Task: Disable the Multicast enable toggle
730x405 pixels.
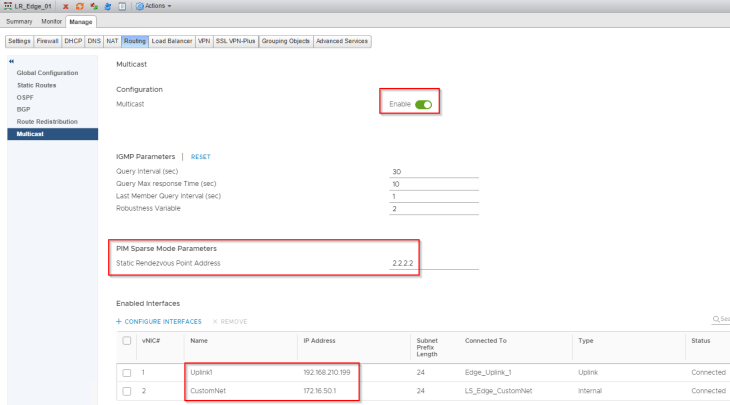Action: click(424, 104)
